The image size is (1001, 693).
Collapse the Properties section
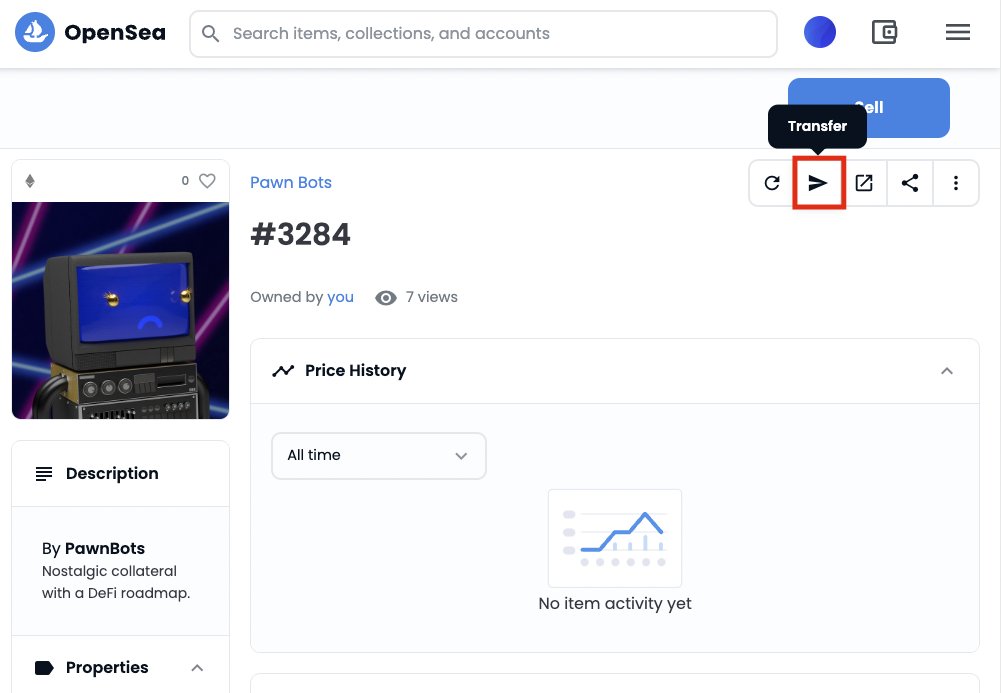(197, 667)
